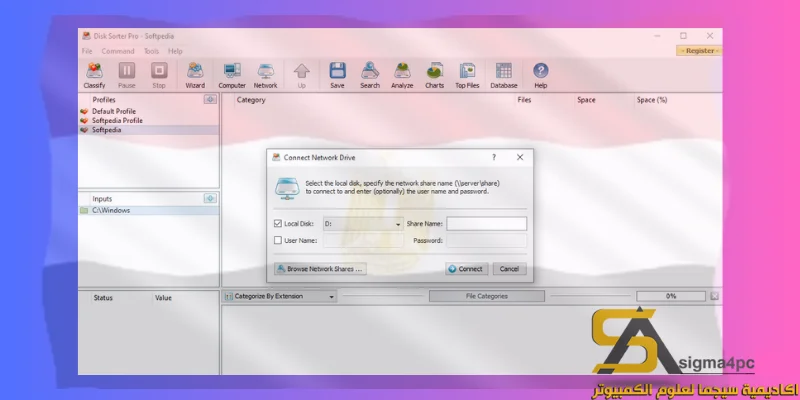Click the Cancel button
800x400 pixels.
pyautogui.click(x=509, y=269)
